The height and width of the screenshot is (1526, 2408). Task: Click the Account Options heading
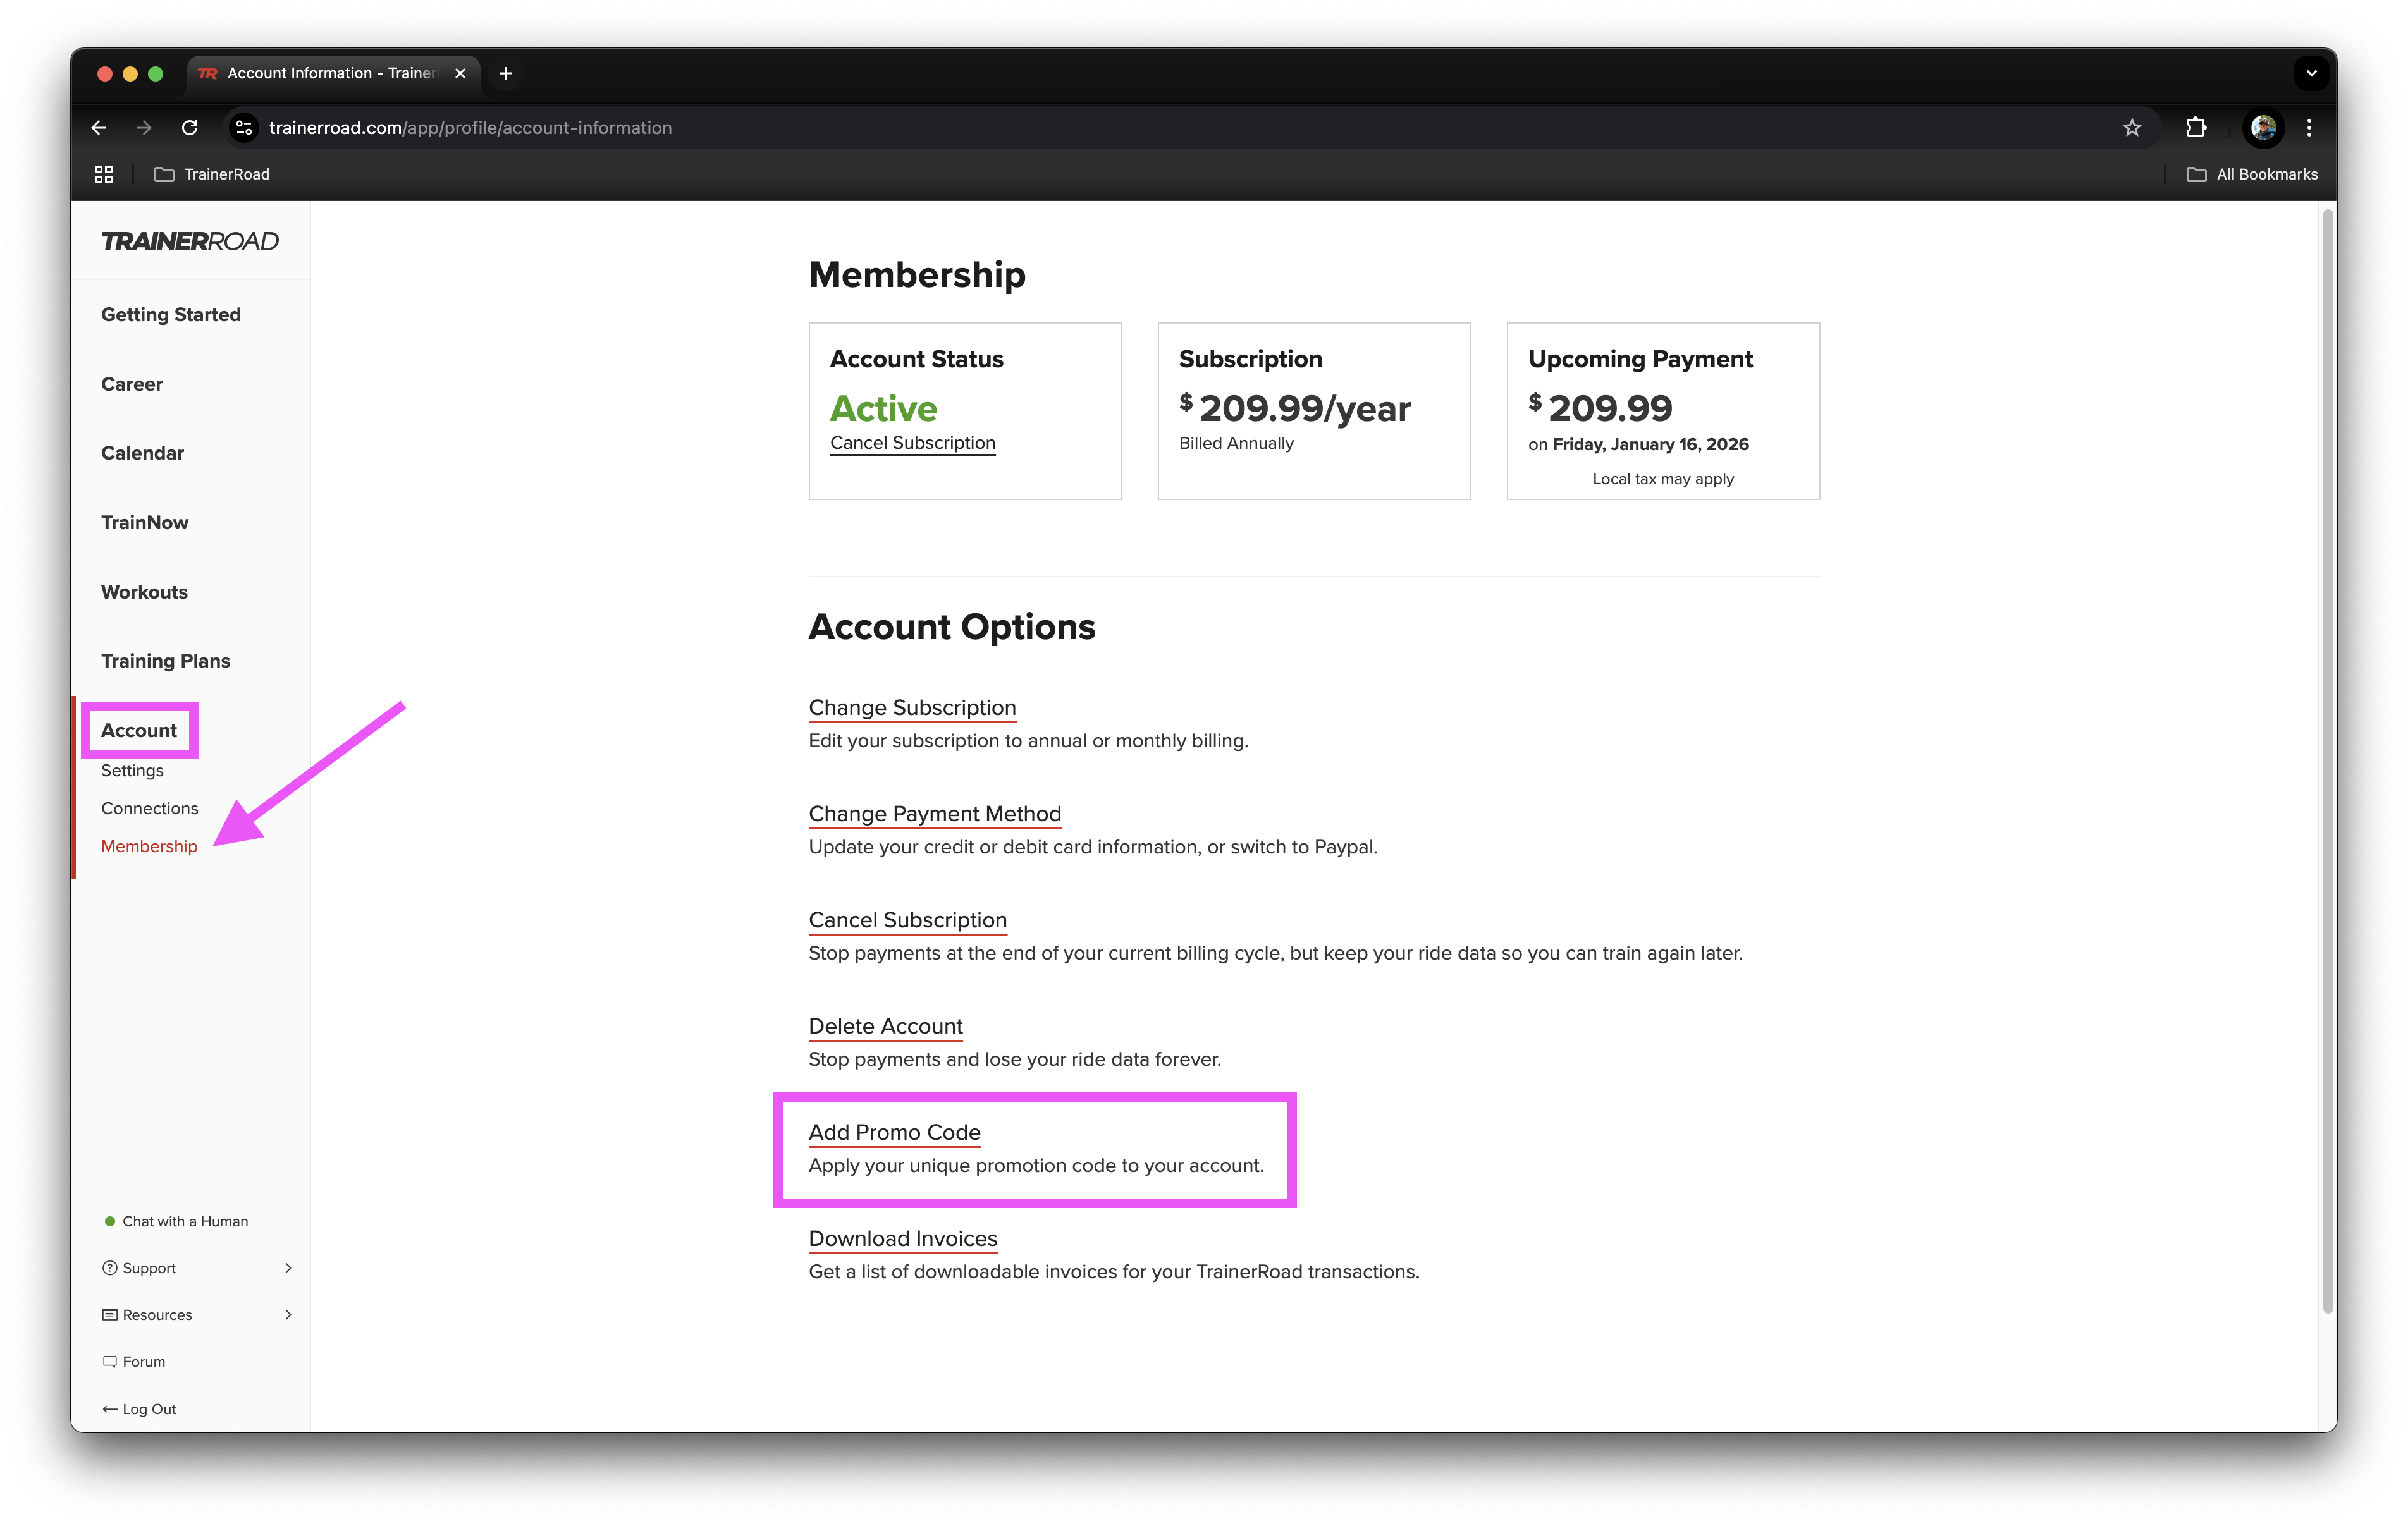point(952,626)
